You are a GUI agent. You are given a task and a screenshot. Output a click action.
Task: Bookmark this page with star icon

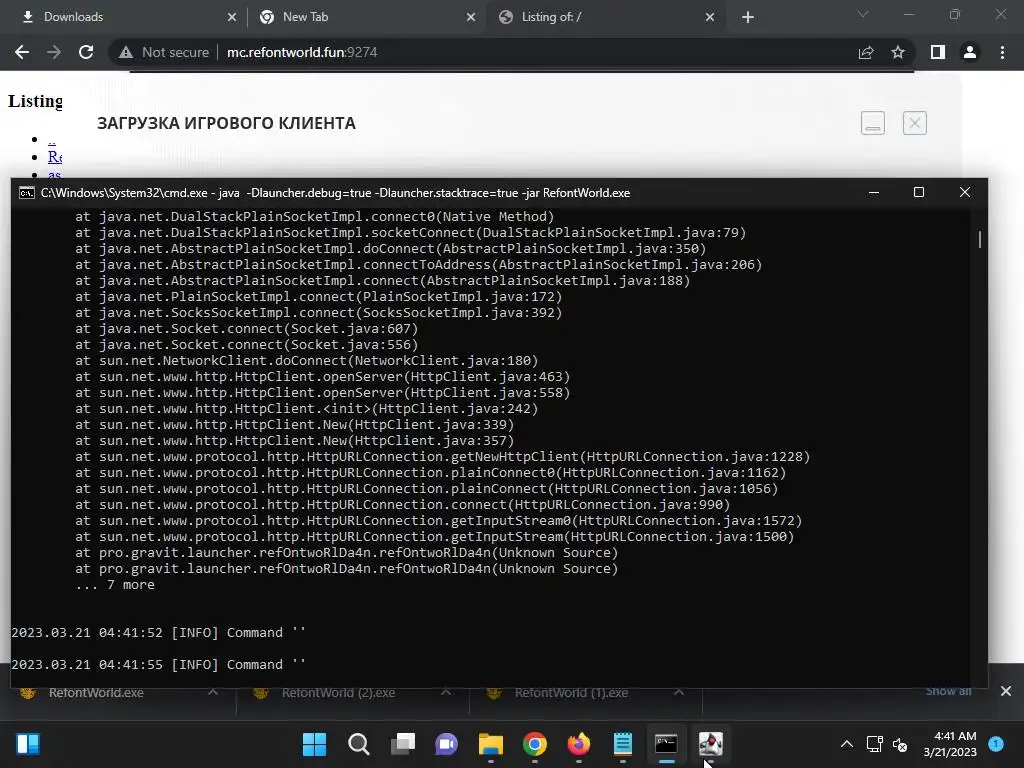tap(898, 52)
